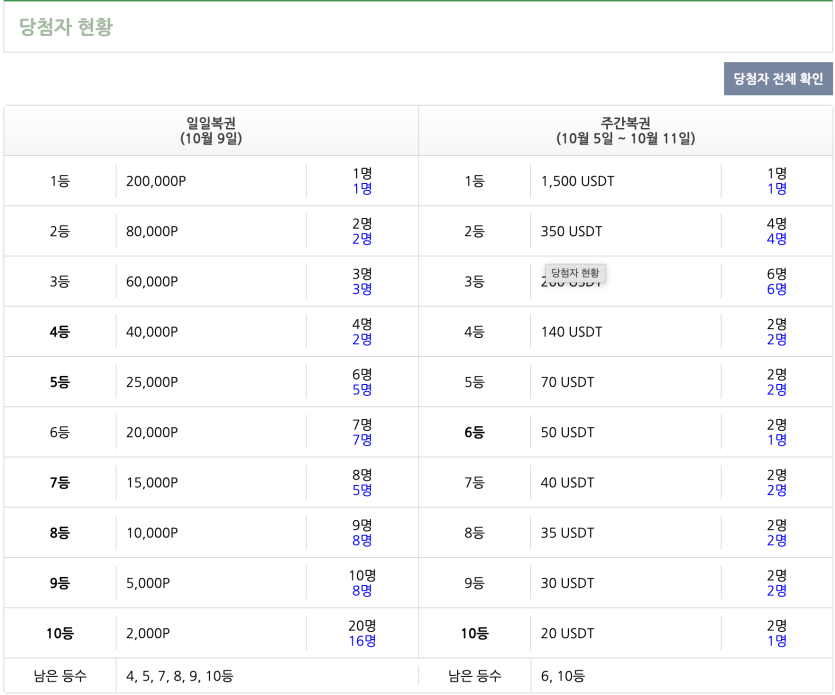Select daily 9등 total quota 10명
This screenshot has height=695, width=835.
[x=362, y=575]
